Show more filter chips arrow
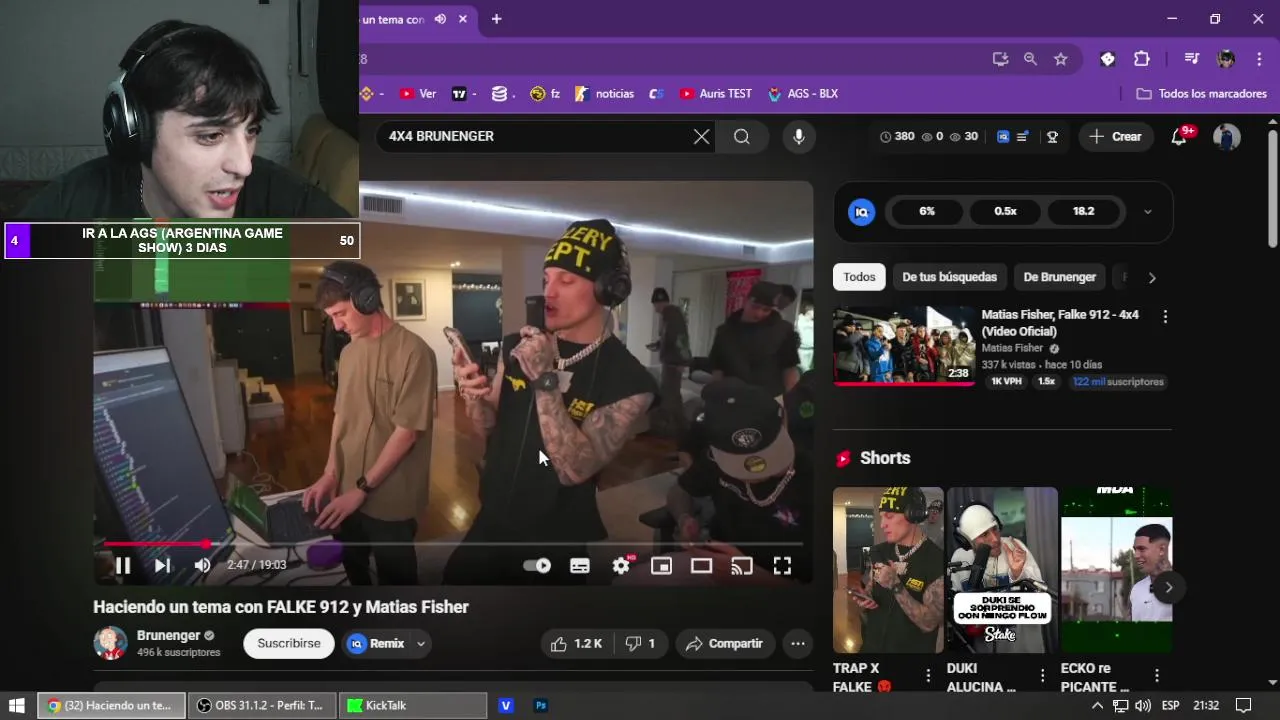 click(x=1152, y=278)
